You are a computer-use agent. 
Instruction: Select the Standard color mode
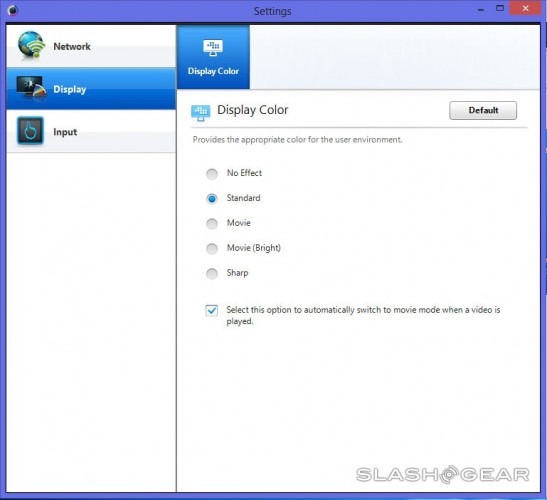coord(212,199)
